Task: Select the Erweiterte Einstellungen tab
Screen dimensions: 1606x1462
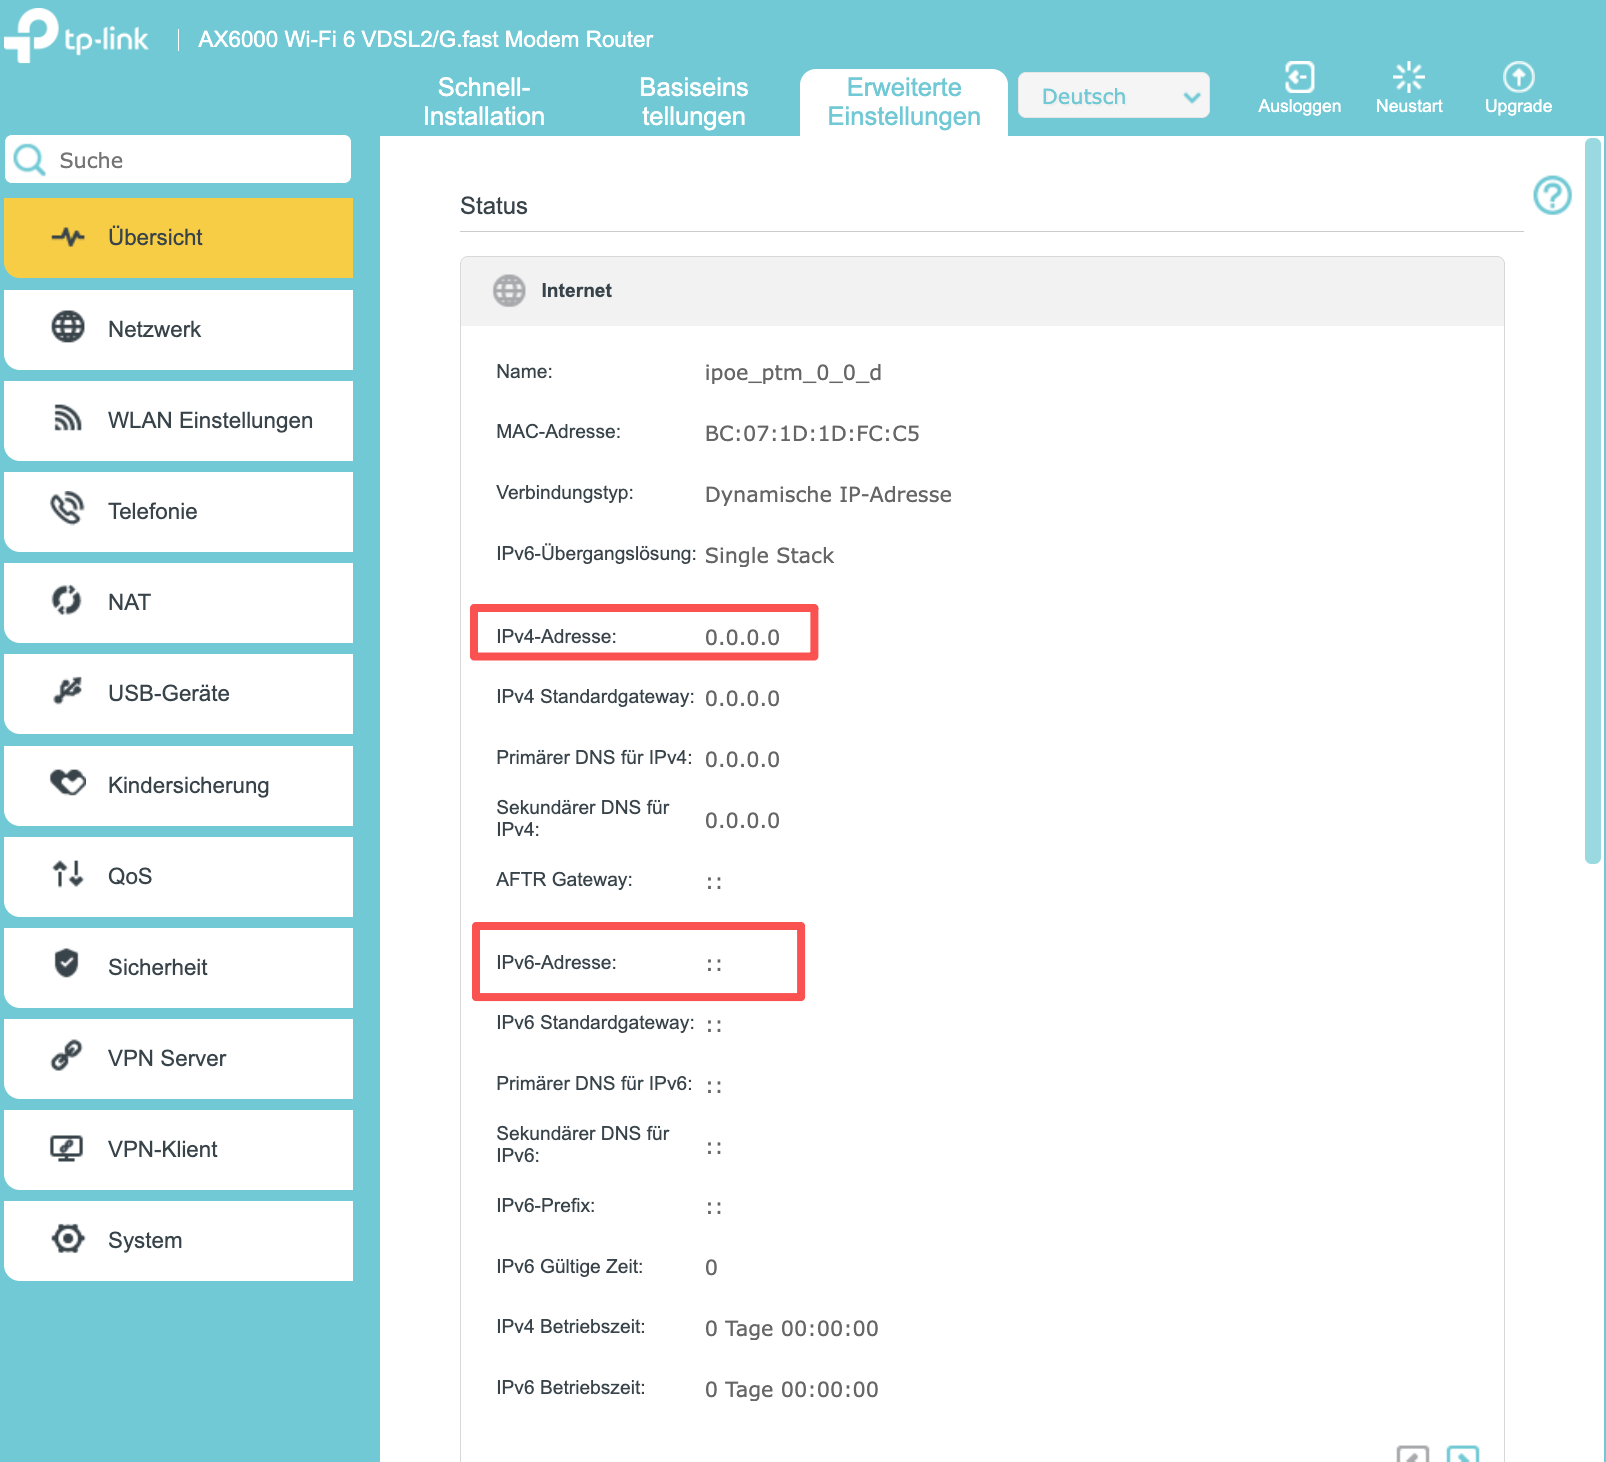Action: 904,102
